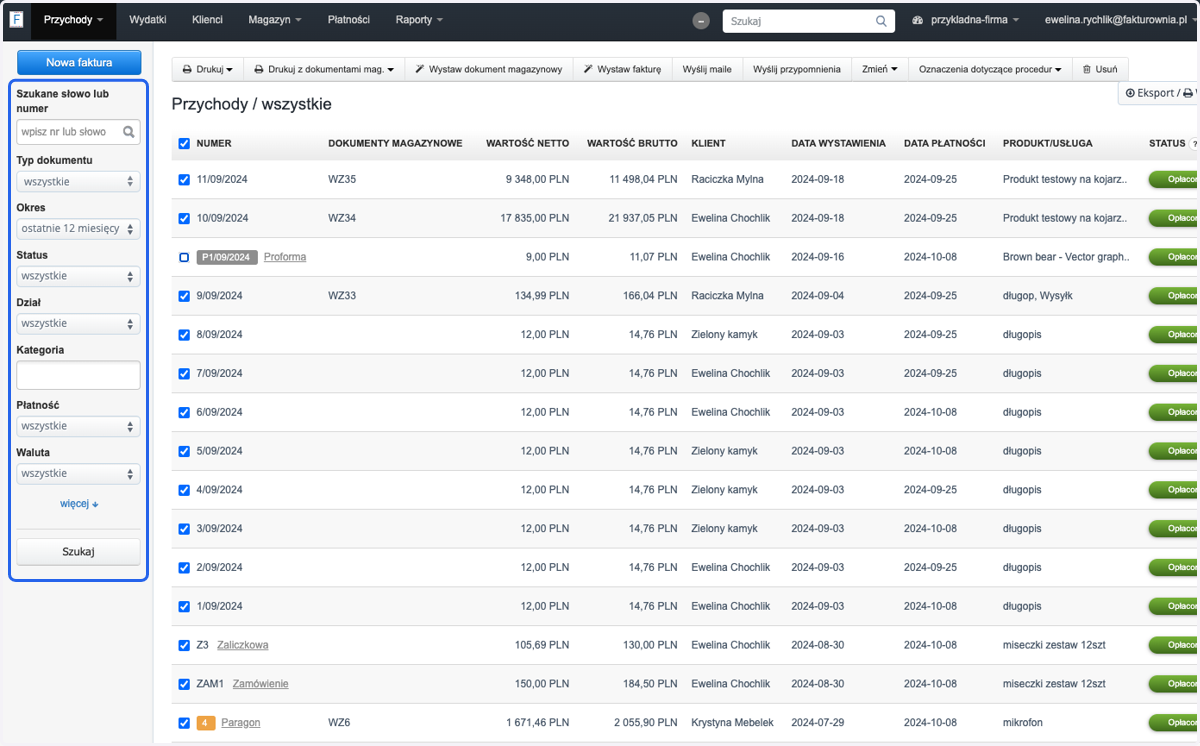Click Opłacone status of invoice 11/09/2024
This screenshot has width=1200, height=746.
pos(1174,179)
